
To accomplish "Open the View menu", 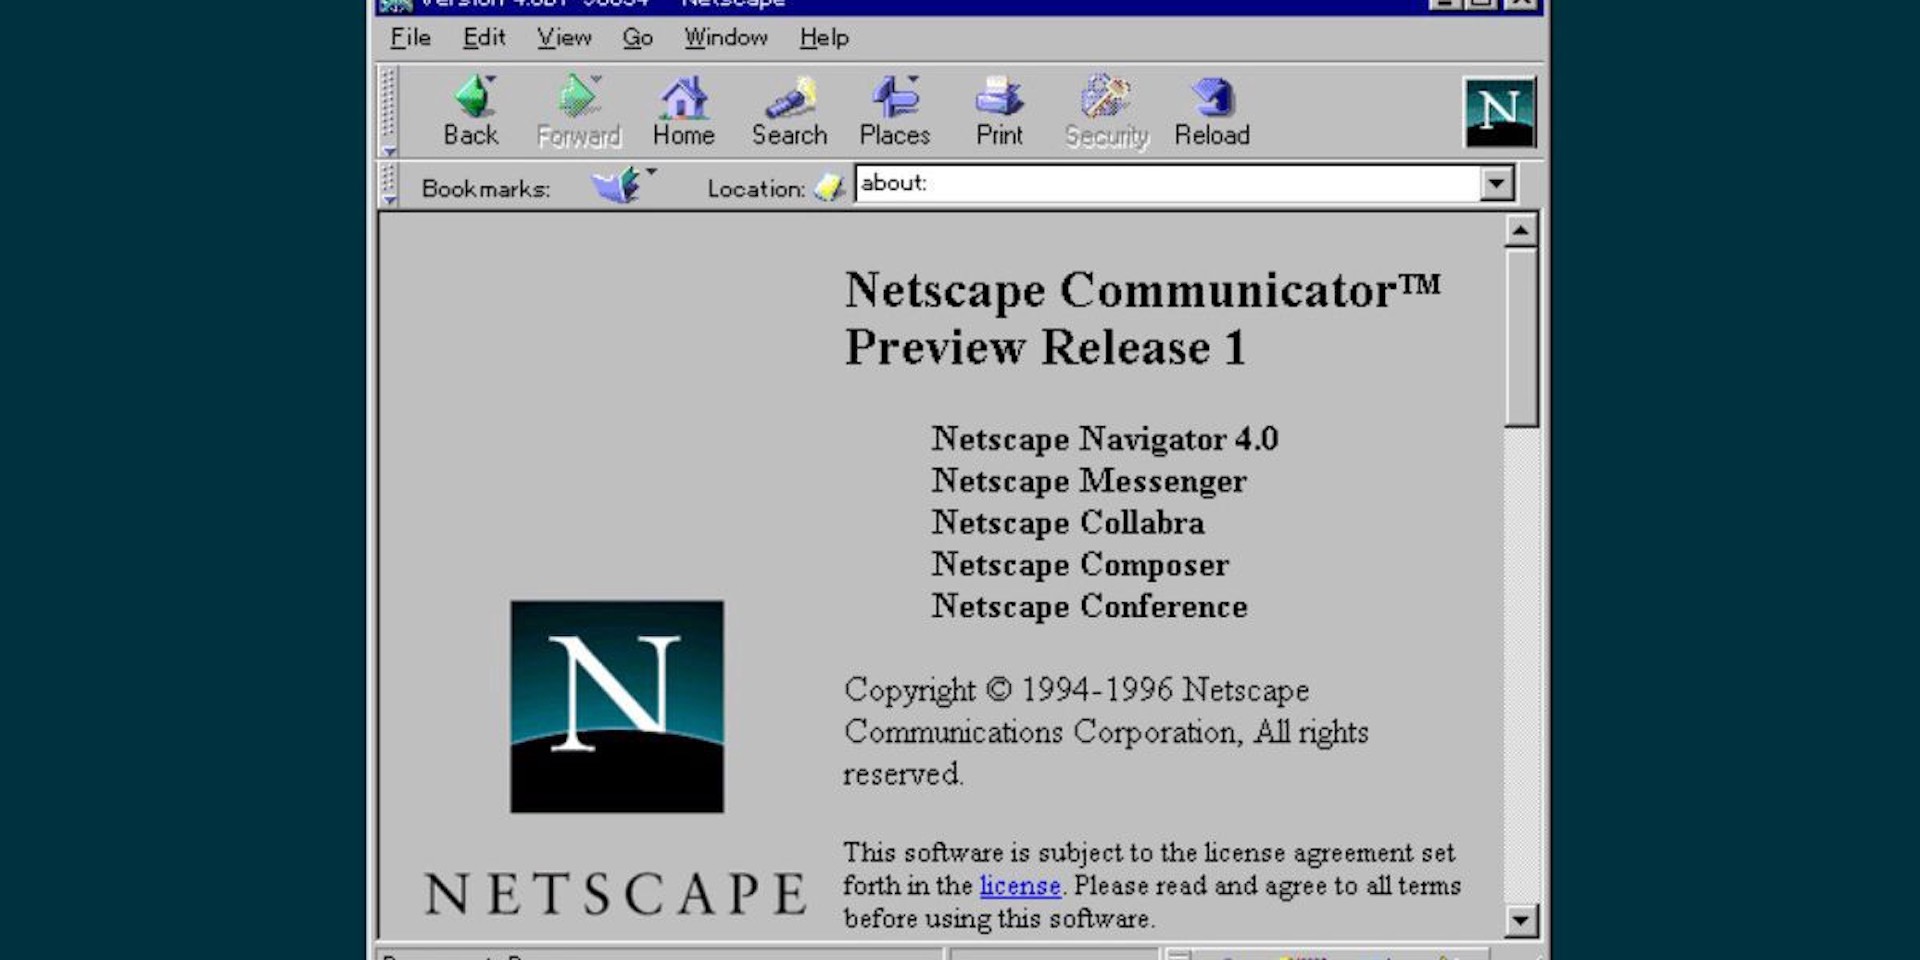I will 564,38.
